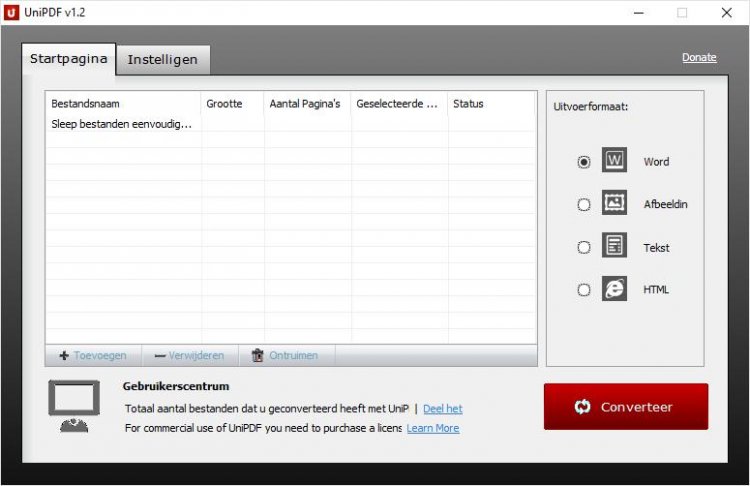This screenshot has width=750, height=486.
Task: Click the HTML Internet Explorer icon
Action: 614,289
